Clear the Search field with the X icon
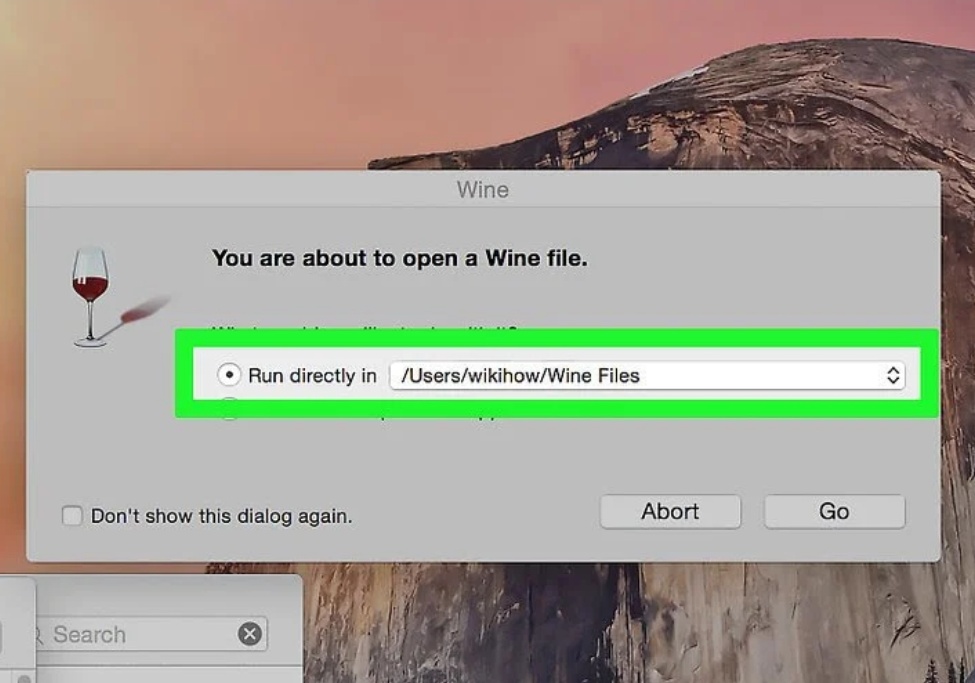The width and height of the screenshot is (975, 683). 250,634
